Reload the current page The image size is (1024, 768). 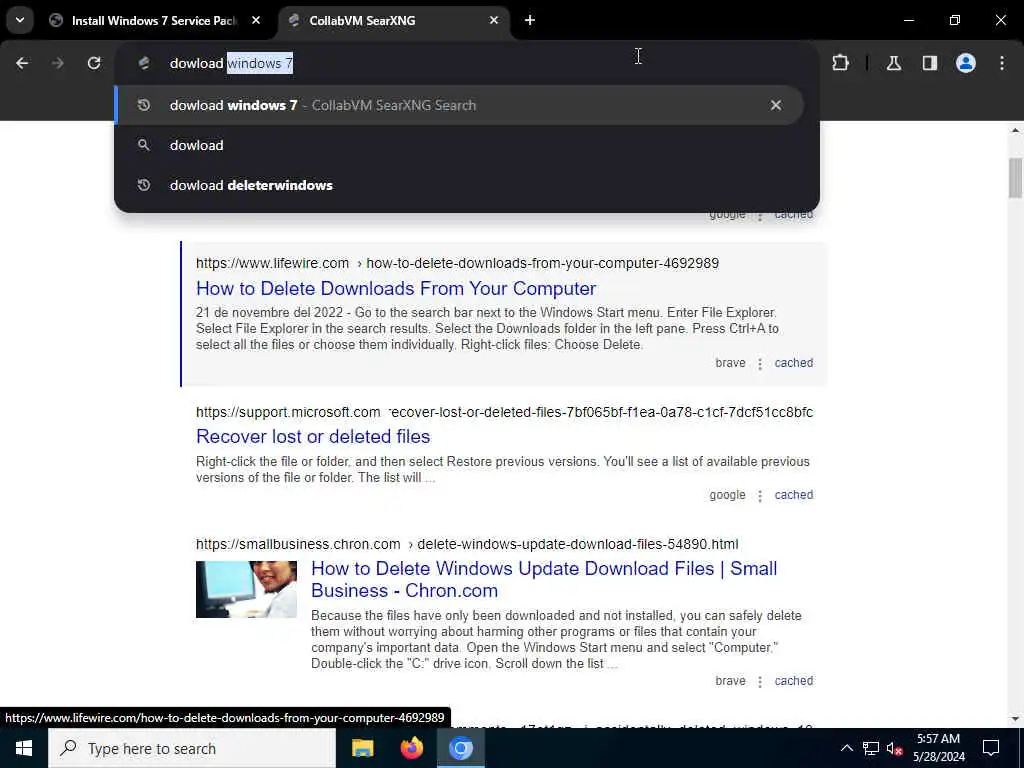[94, 63]
